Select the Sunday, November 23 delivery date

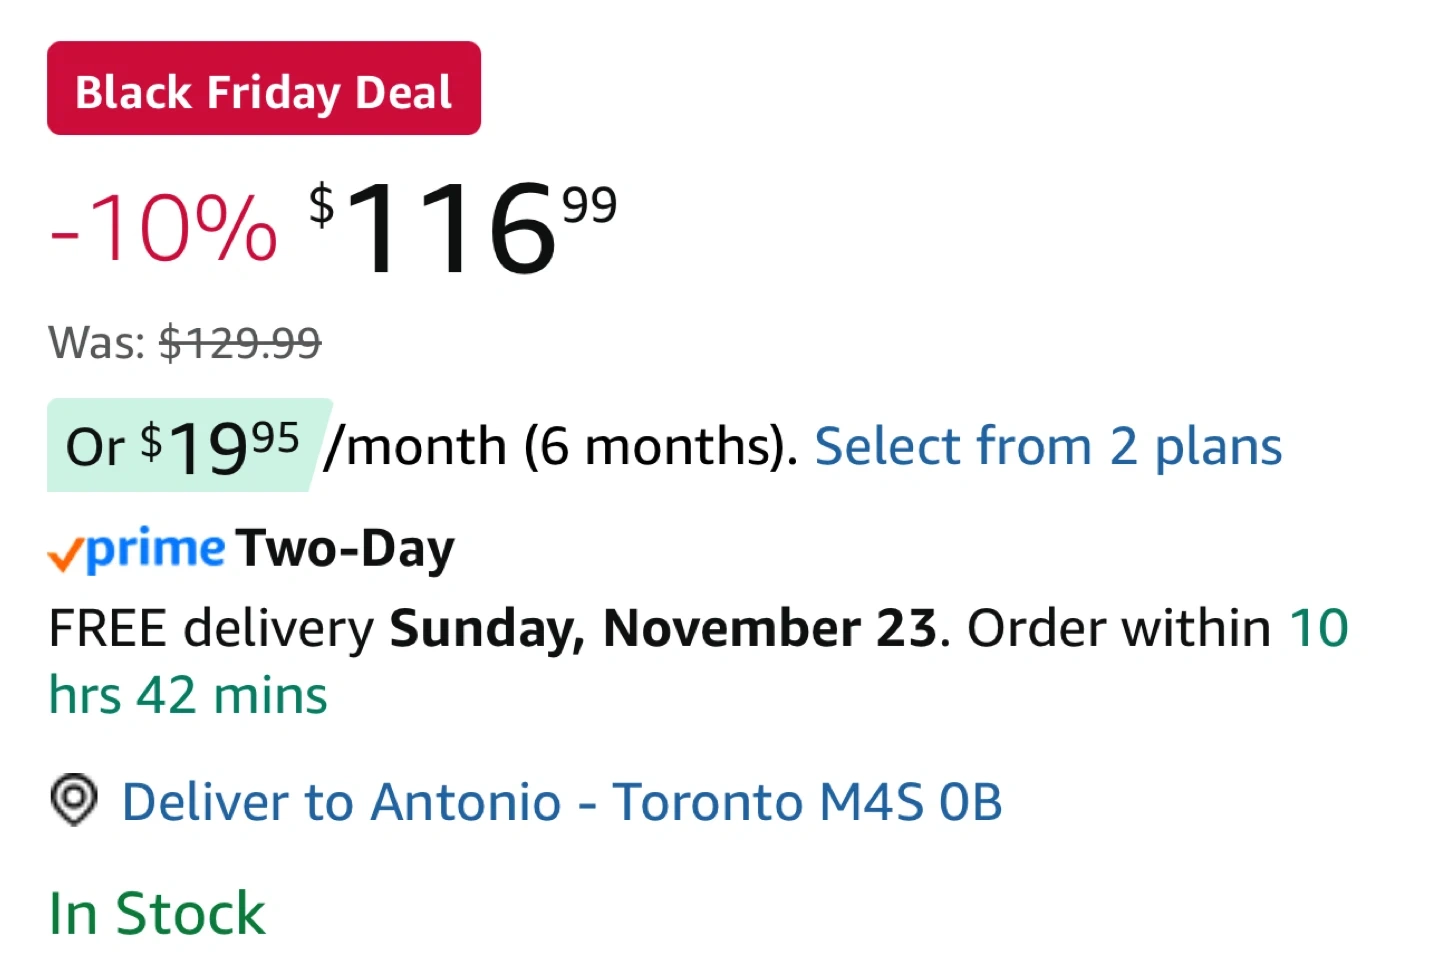pos(662,628)
